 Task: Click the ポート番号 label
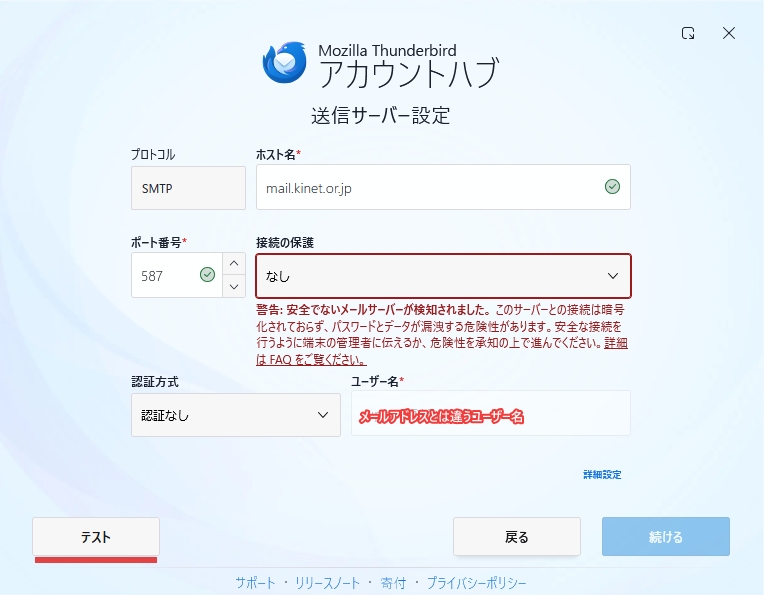pos(159,242)
